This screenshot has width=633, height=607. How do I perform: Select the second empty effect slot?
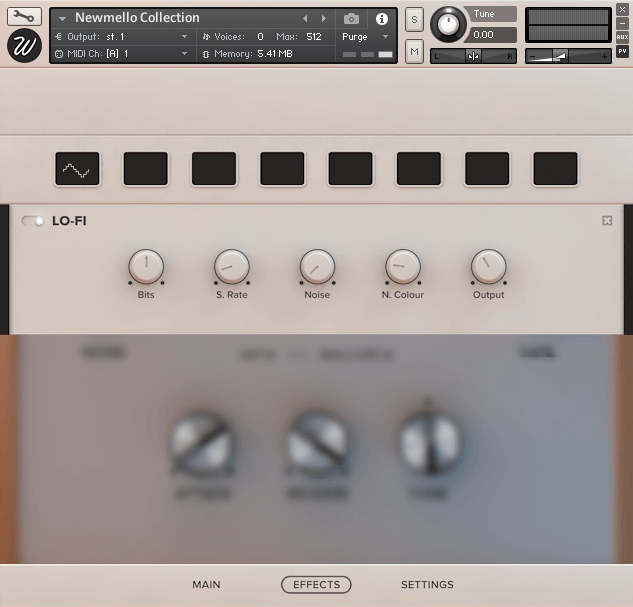click(145, 169)
